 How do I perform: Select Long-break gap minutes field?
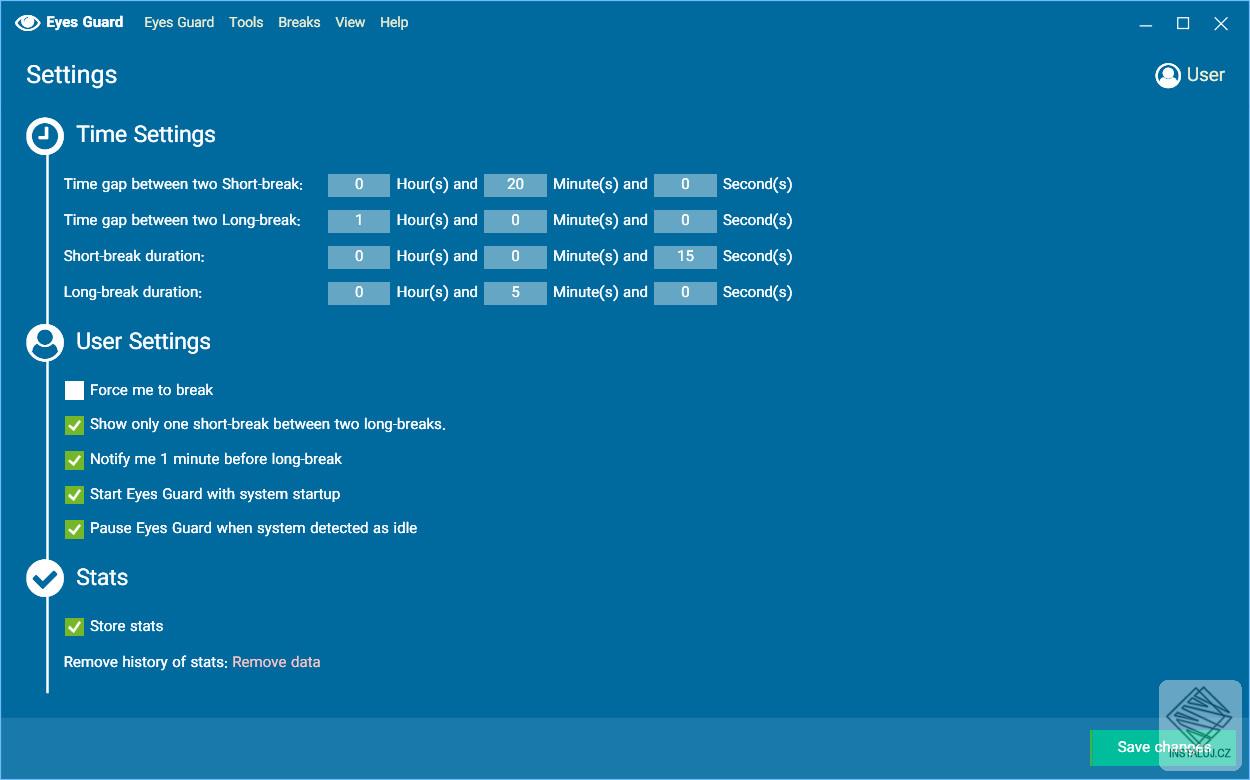point(515,221)
